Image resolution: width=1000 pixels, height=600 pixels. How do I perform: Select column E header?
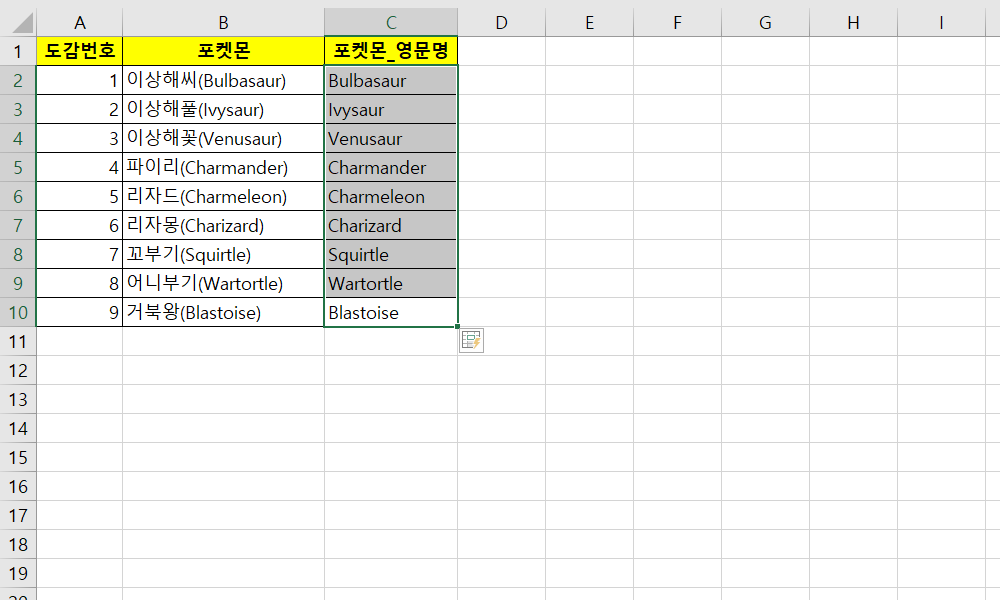tap(589, 23)
